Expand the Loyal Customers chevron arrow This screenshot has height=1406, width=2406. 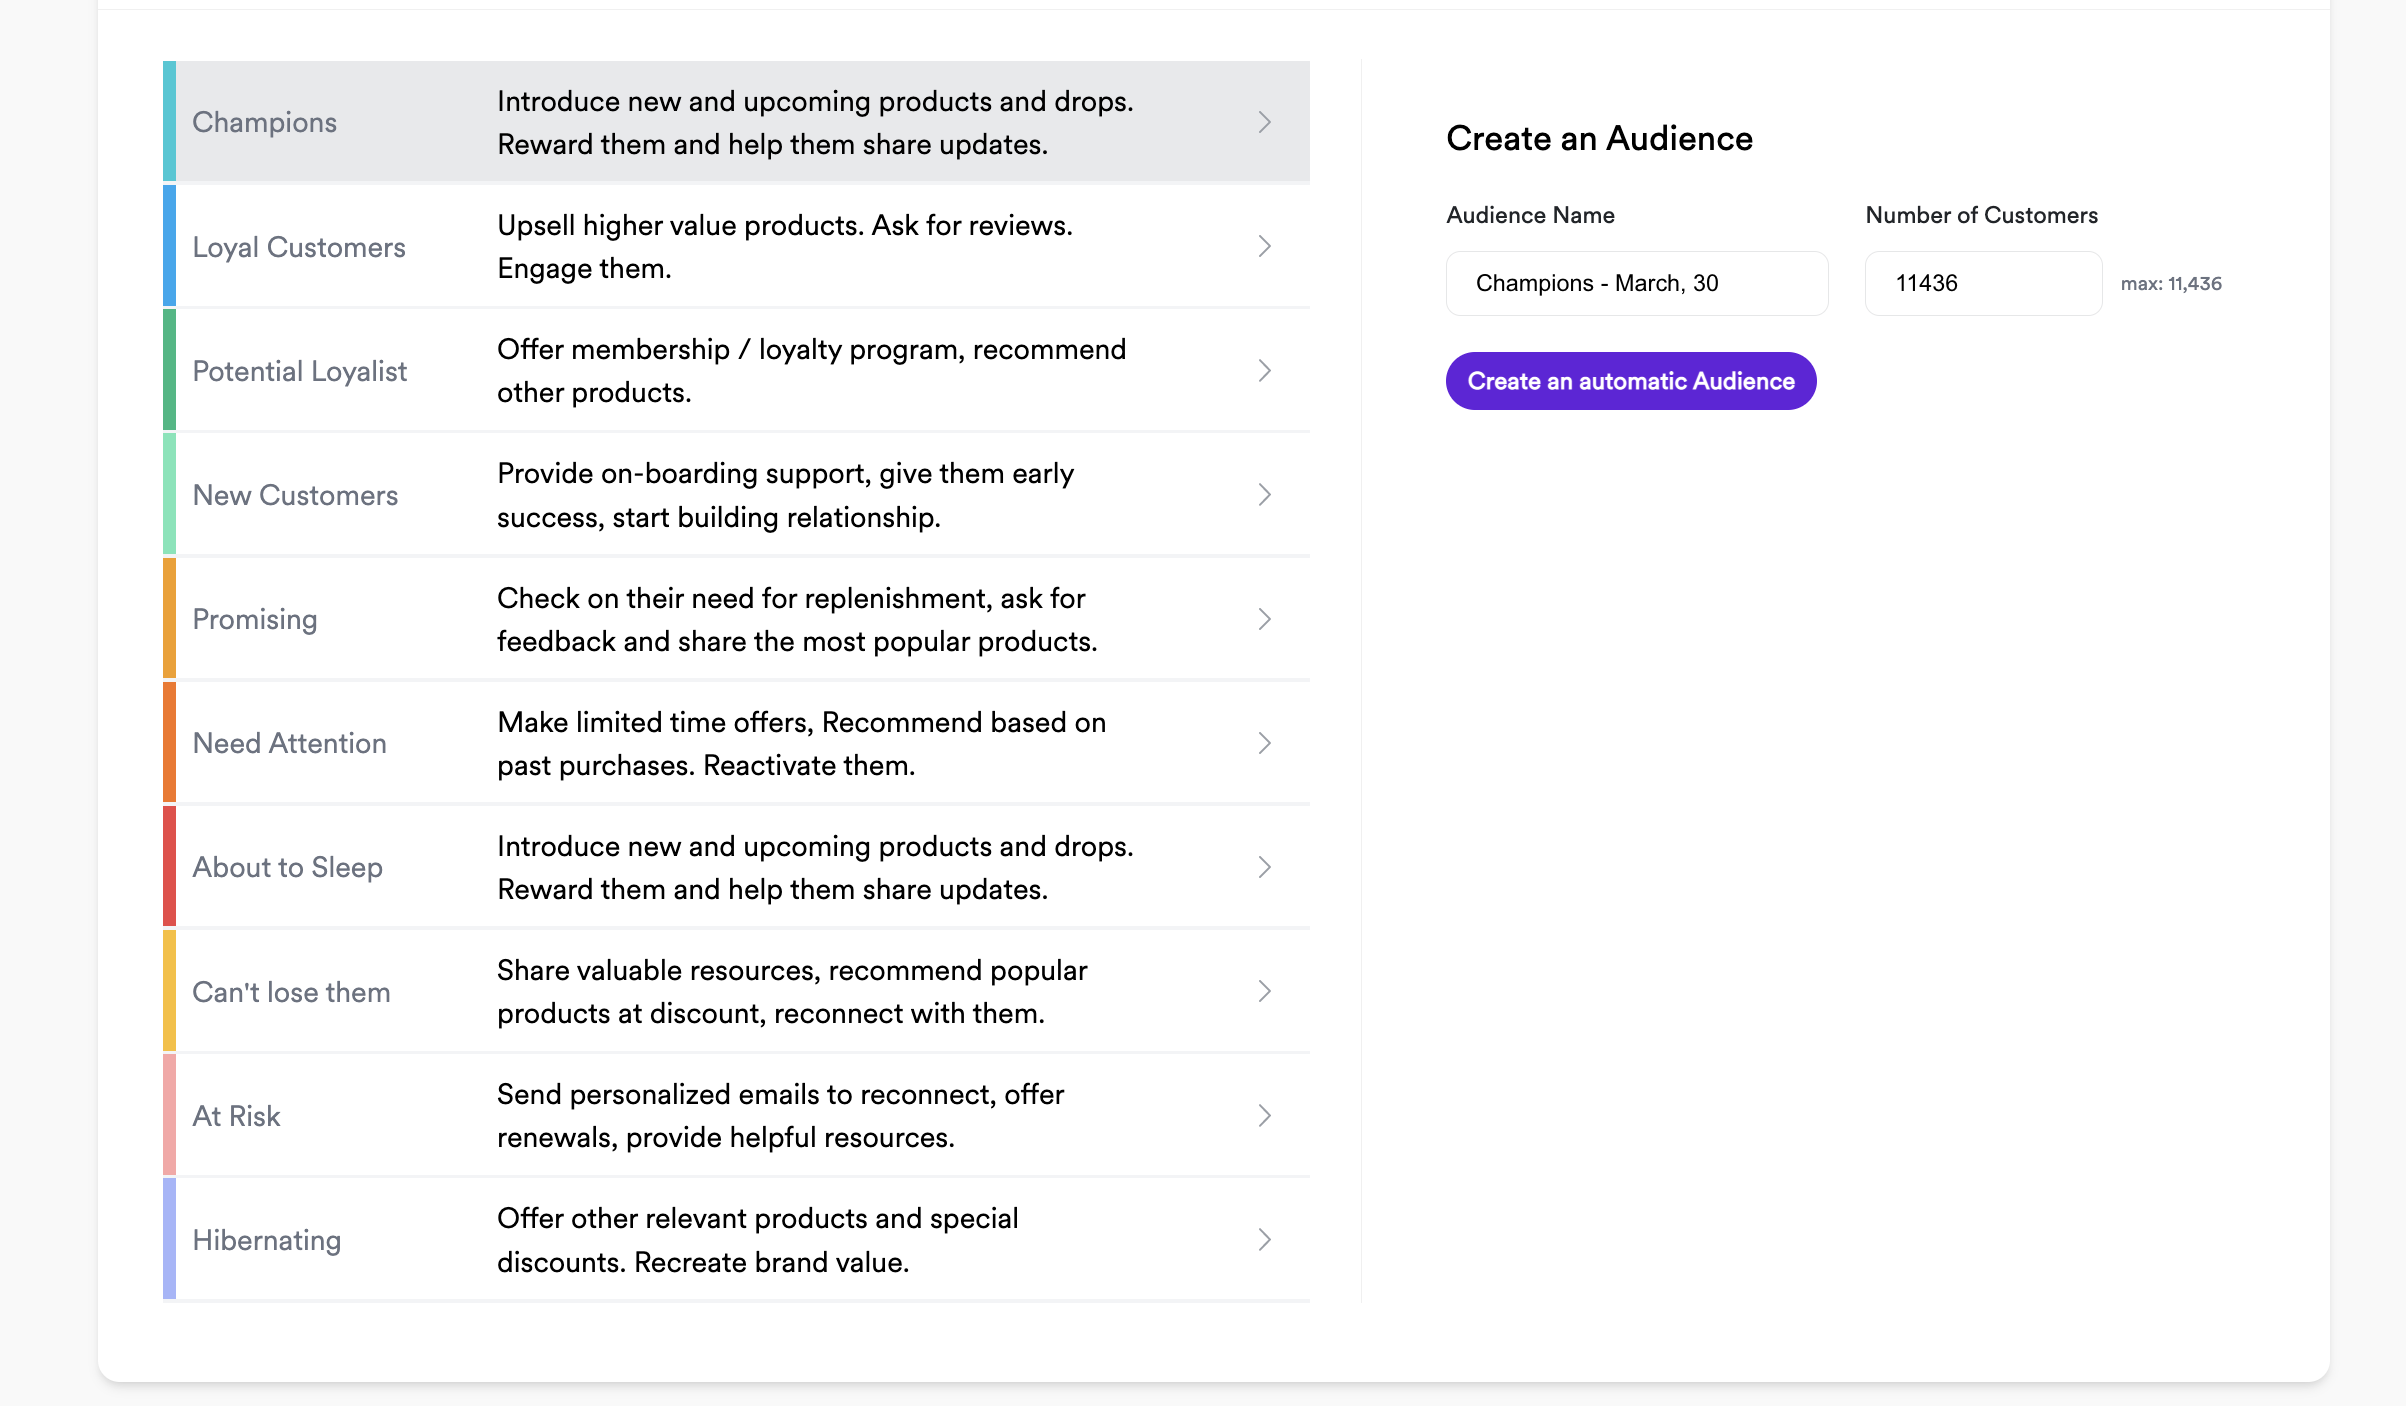[x=1264, y=246]
